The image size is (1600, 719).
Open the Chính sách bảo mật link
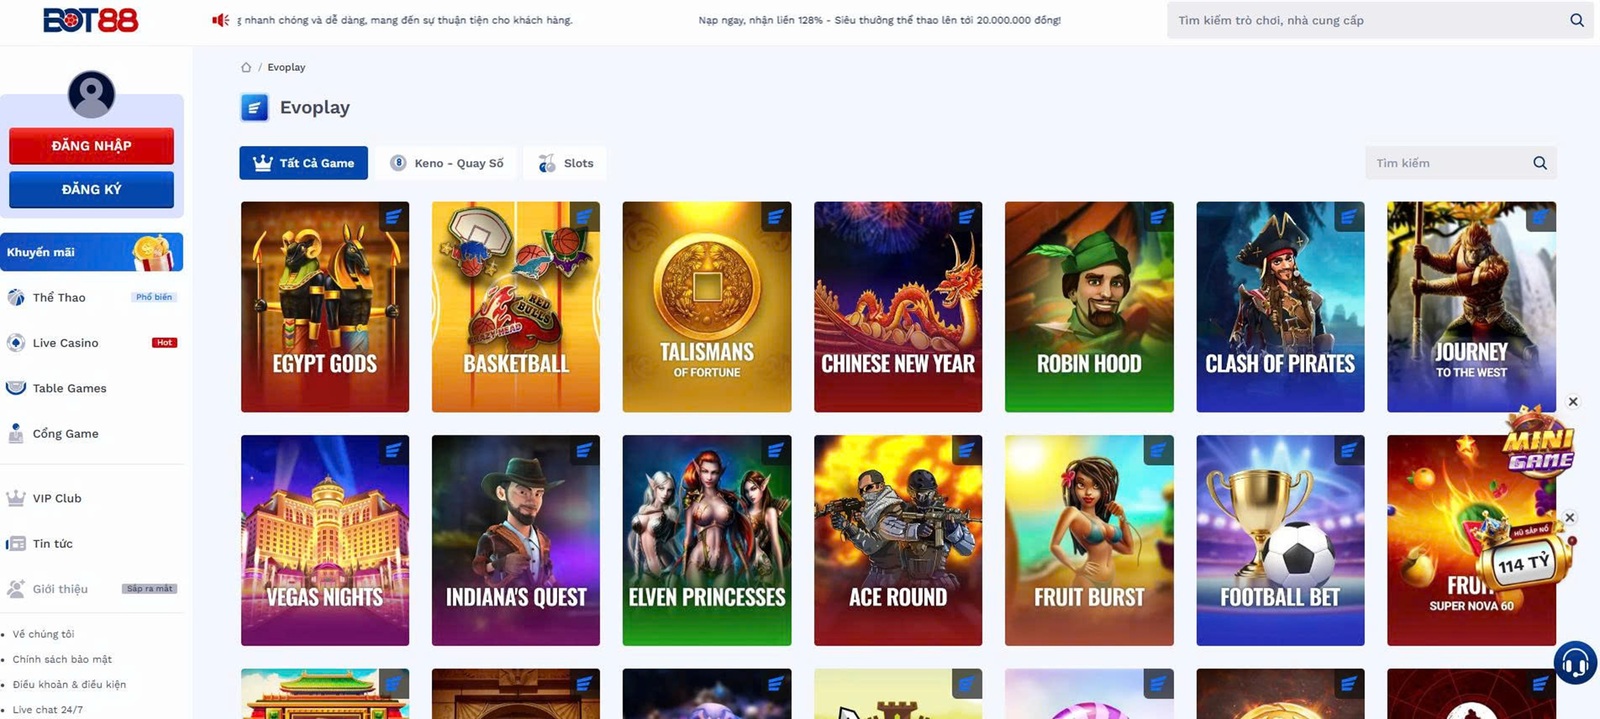tap(62, 659)
